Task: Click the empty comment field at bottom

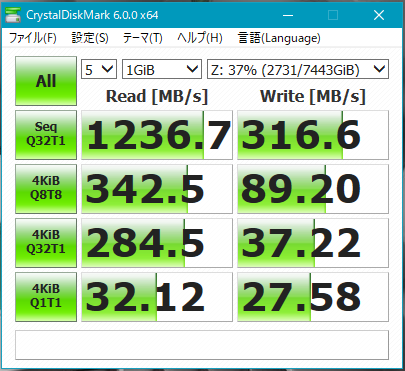Action: (x=202, y=345)
